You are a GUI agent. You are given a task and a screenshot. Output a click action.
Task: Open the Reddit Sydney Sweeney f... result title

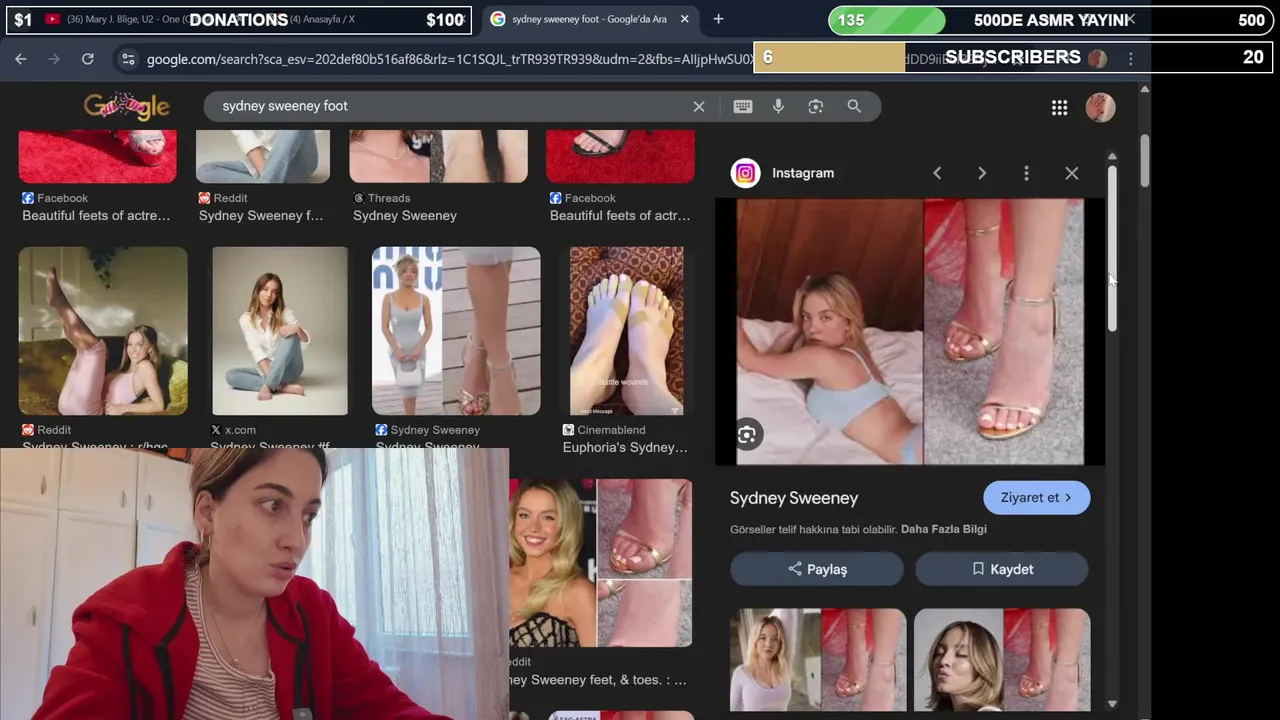click(261, 215)
